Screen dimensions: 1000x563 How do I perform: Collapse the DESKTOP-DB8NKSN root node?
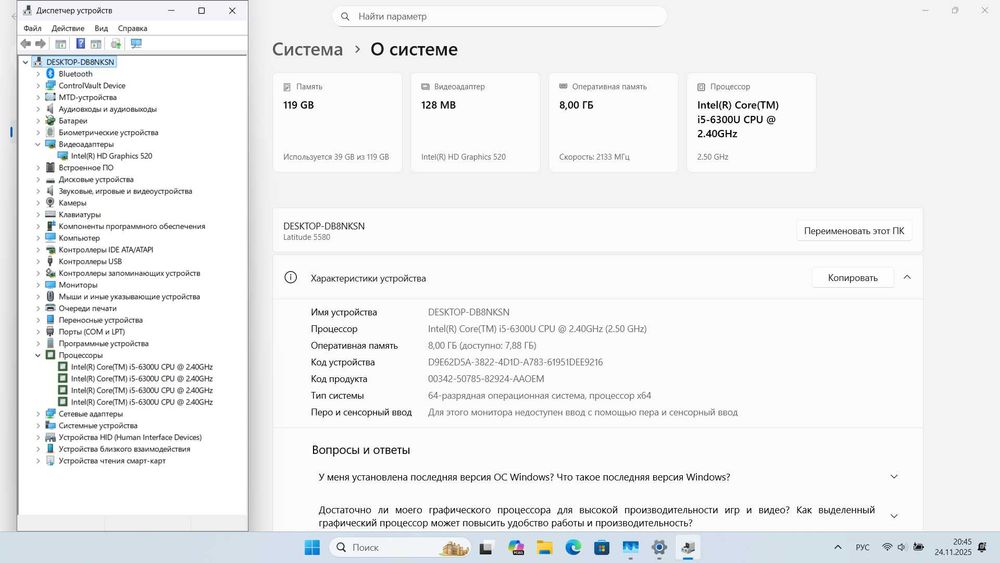(x=26, y=62)
